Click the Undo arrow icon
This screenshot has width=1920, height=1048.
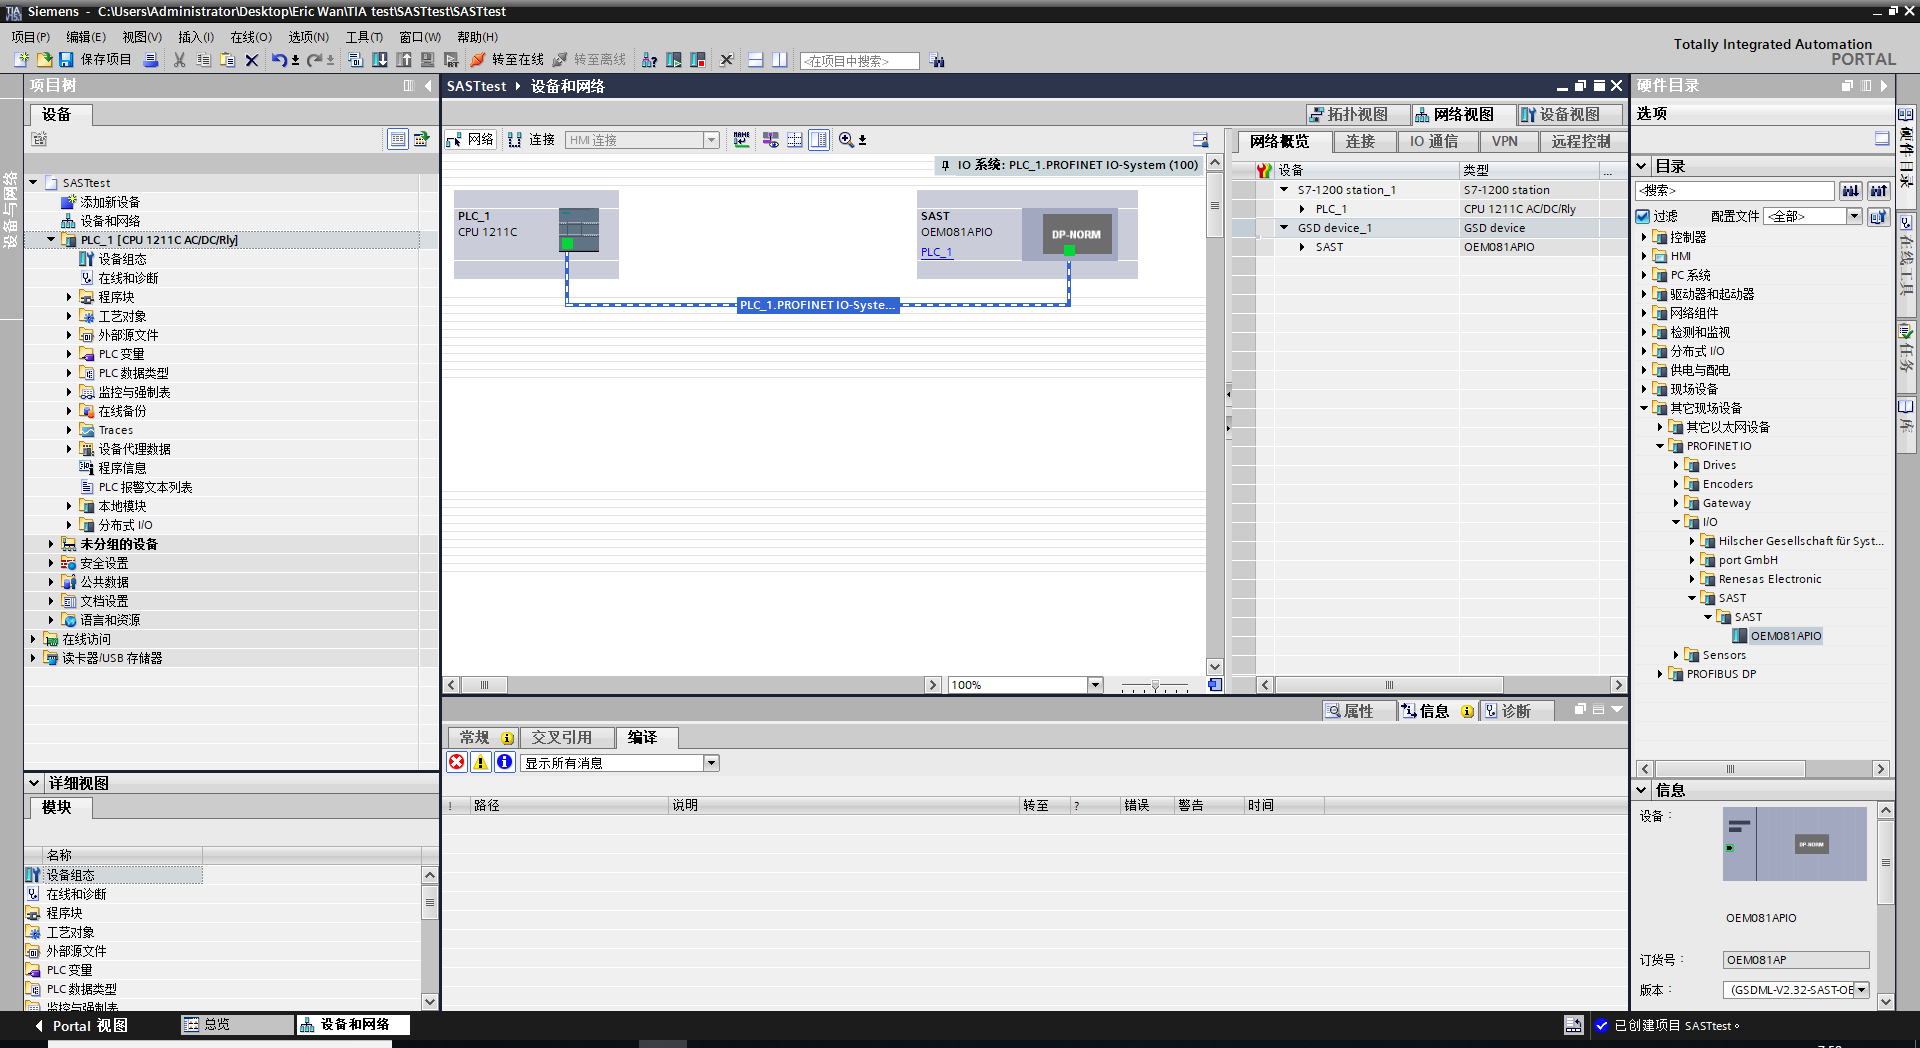[279, 60]
